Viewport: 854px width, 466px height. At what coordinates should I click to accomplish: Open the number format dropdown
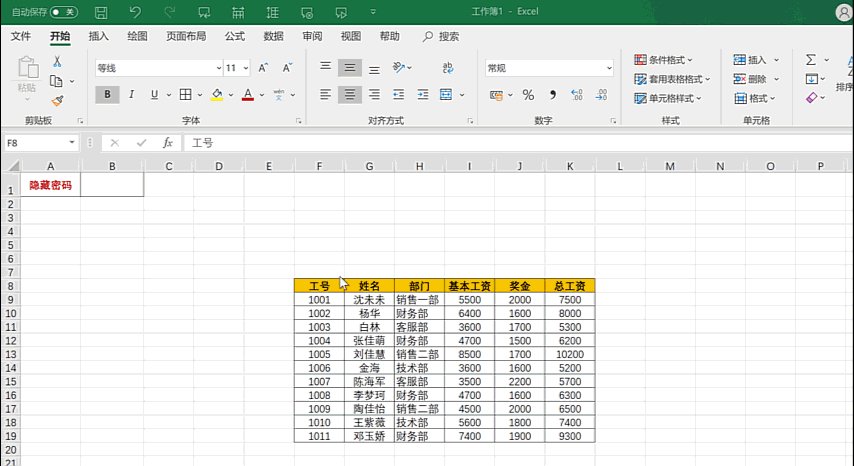tap(609, 68)
